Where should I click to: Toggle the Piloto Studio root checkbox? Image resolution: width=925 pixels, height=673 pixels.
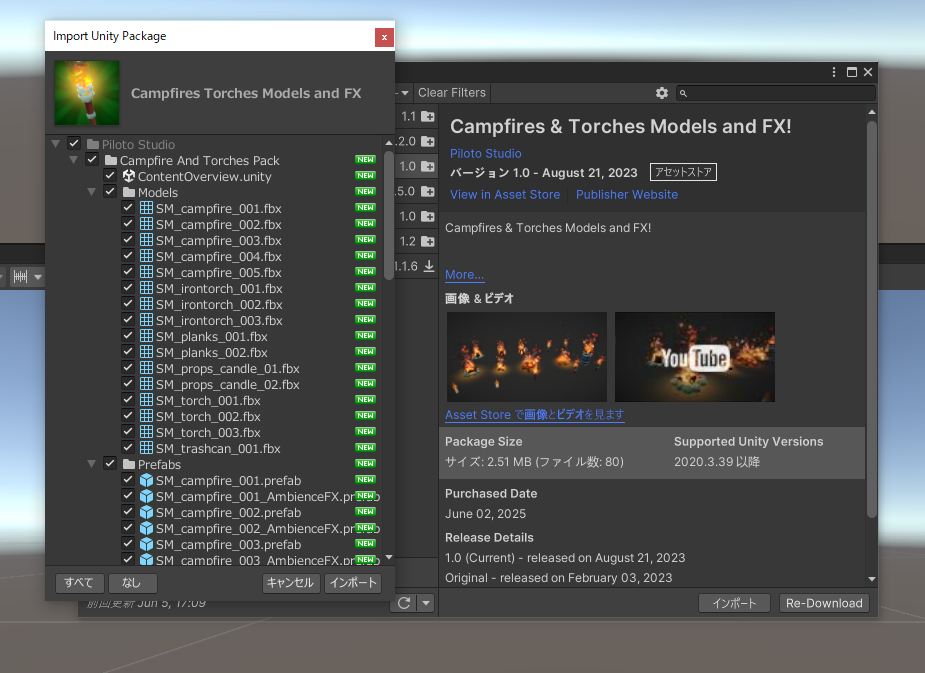(74, 145)
